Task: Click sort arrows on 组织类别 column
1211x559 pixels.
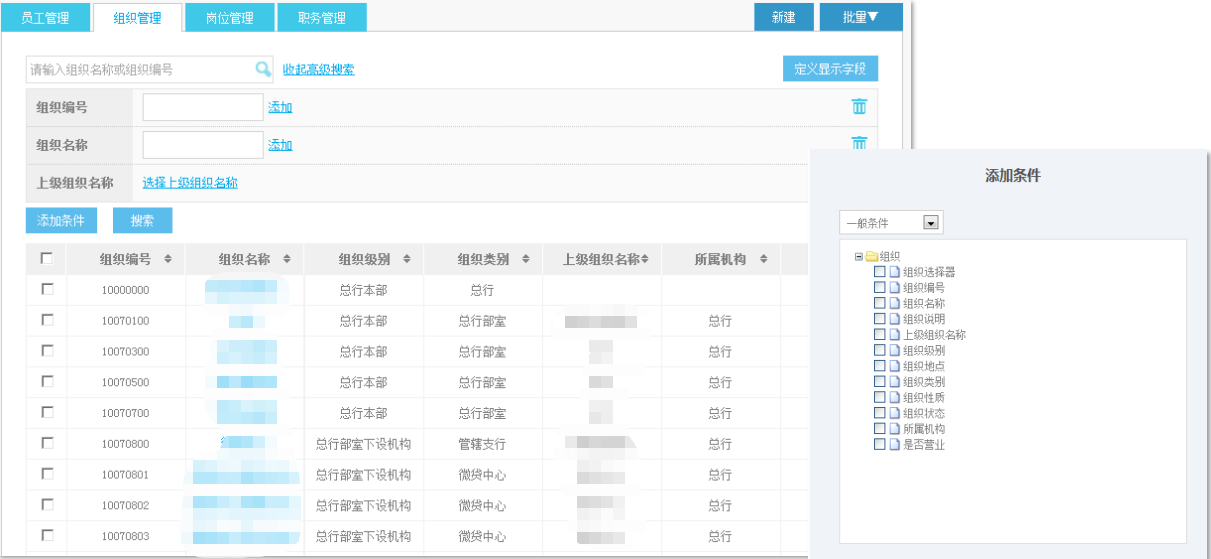Action: click(525, 259)
